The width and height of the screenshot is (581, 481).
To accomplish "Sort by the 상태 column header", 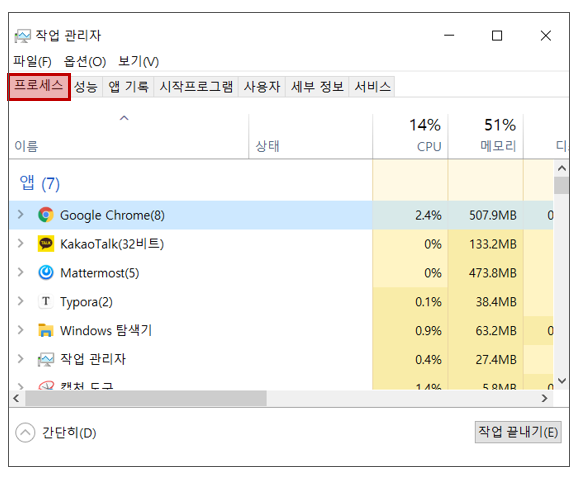I will [311, 136].
